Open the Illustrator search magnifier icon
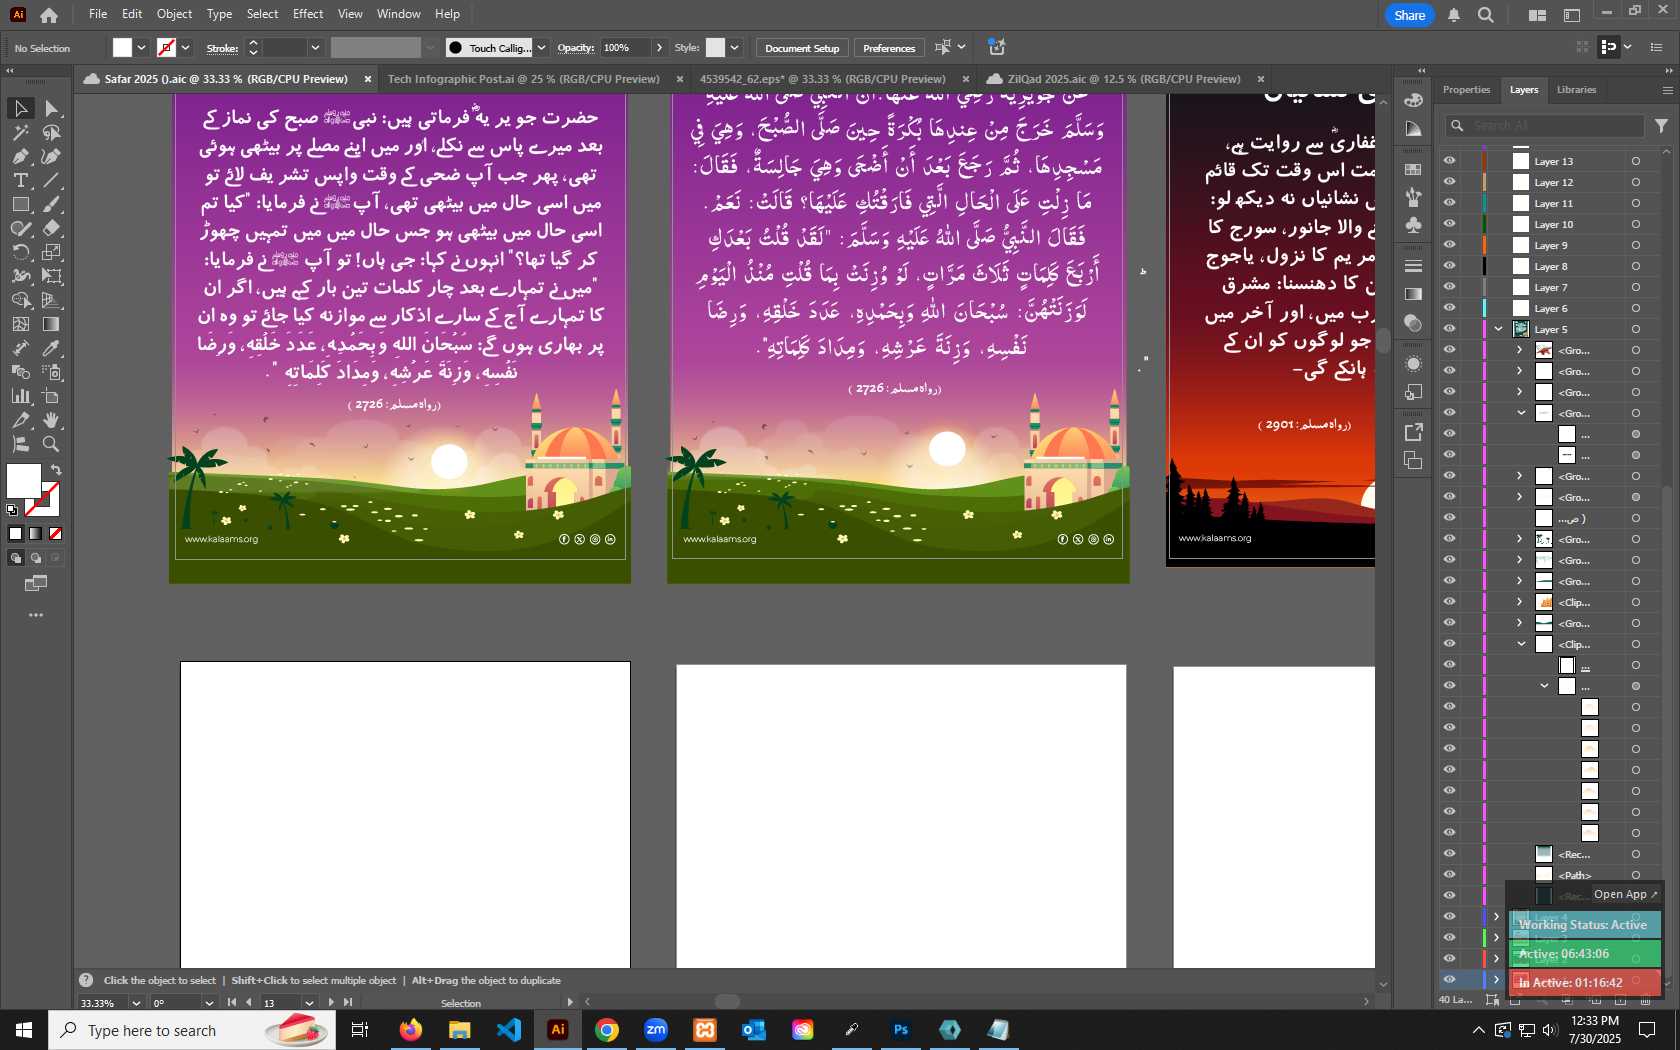 tap(1486, 15)
